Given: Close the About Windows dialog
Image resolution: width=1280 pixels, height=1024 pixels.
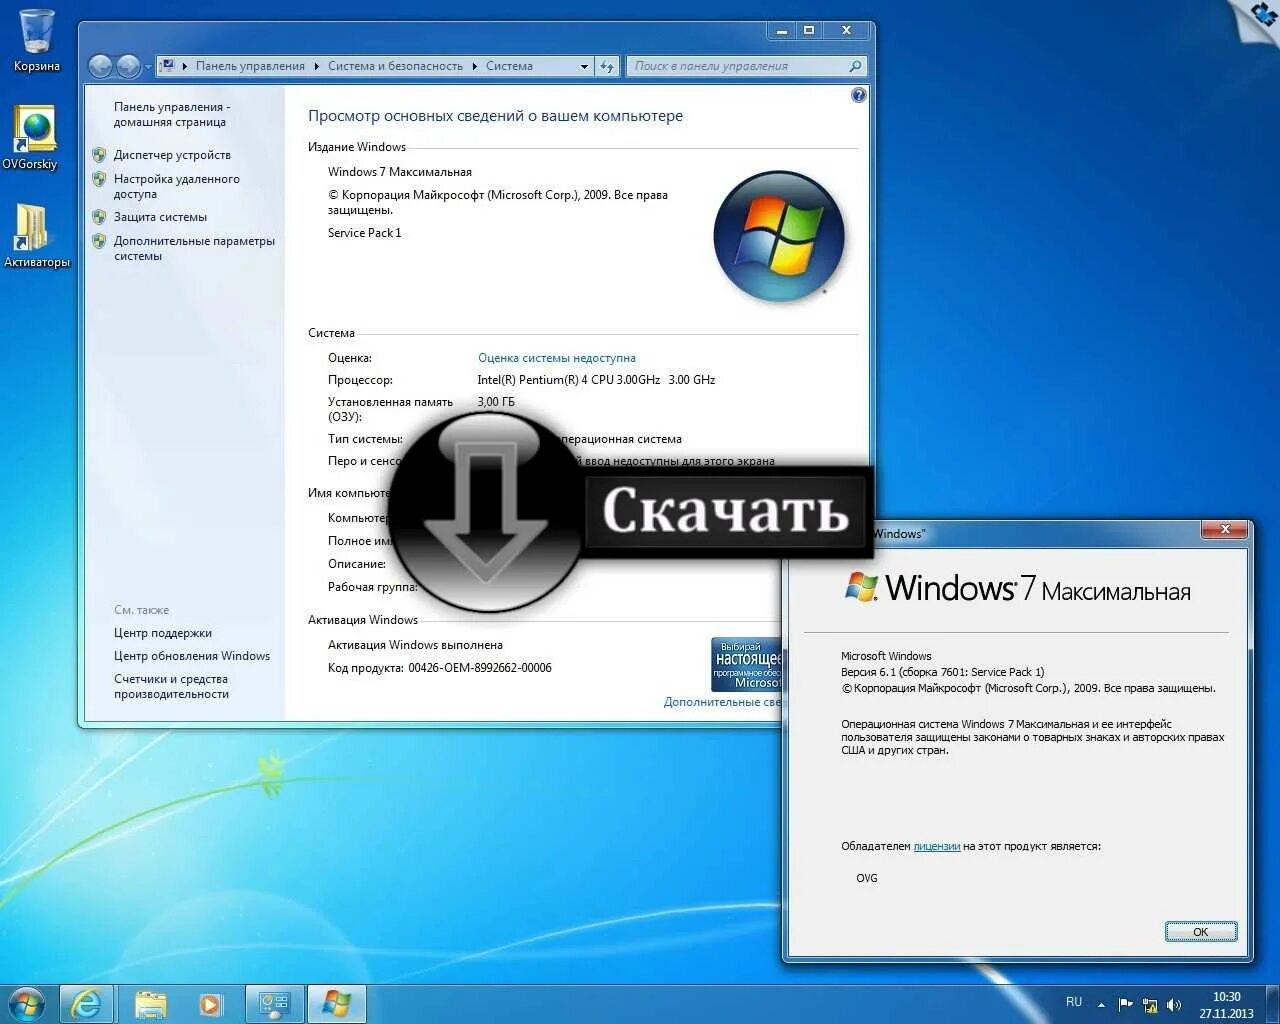Looking at the screenshot, I should coord(1225,529).
